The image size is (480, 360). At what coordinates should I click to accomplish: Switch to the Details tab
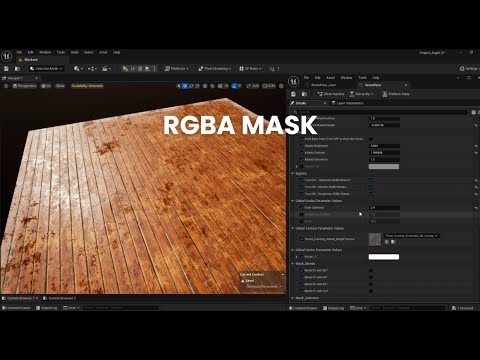(300, 103)
